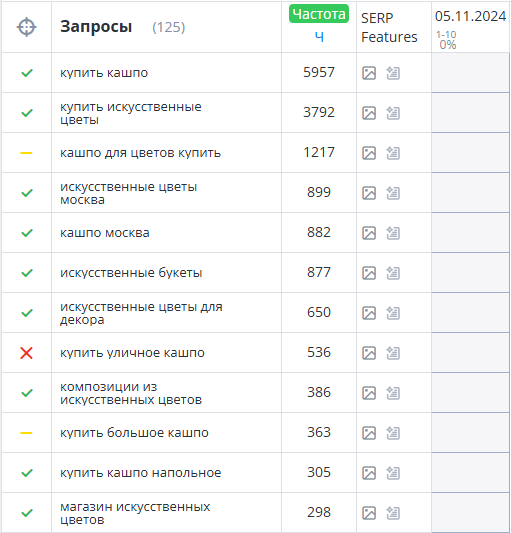Open image SERP feature for купить кашпо
The image size is (511, 533).
click(369, 73)
